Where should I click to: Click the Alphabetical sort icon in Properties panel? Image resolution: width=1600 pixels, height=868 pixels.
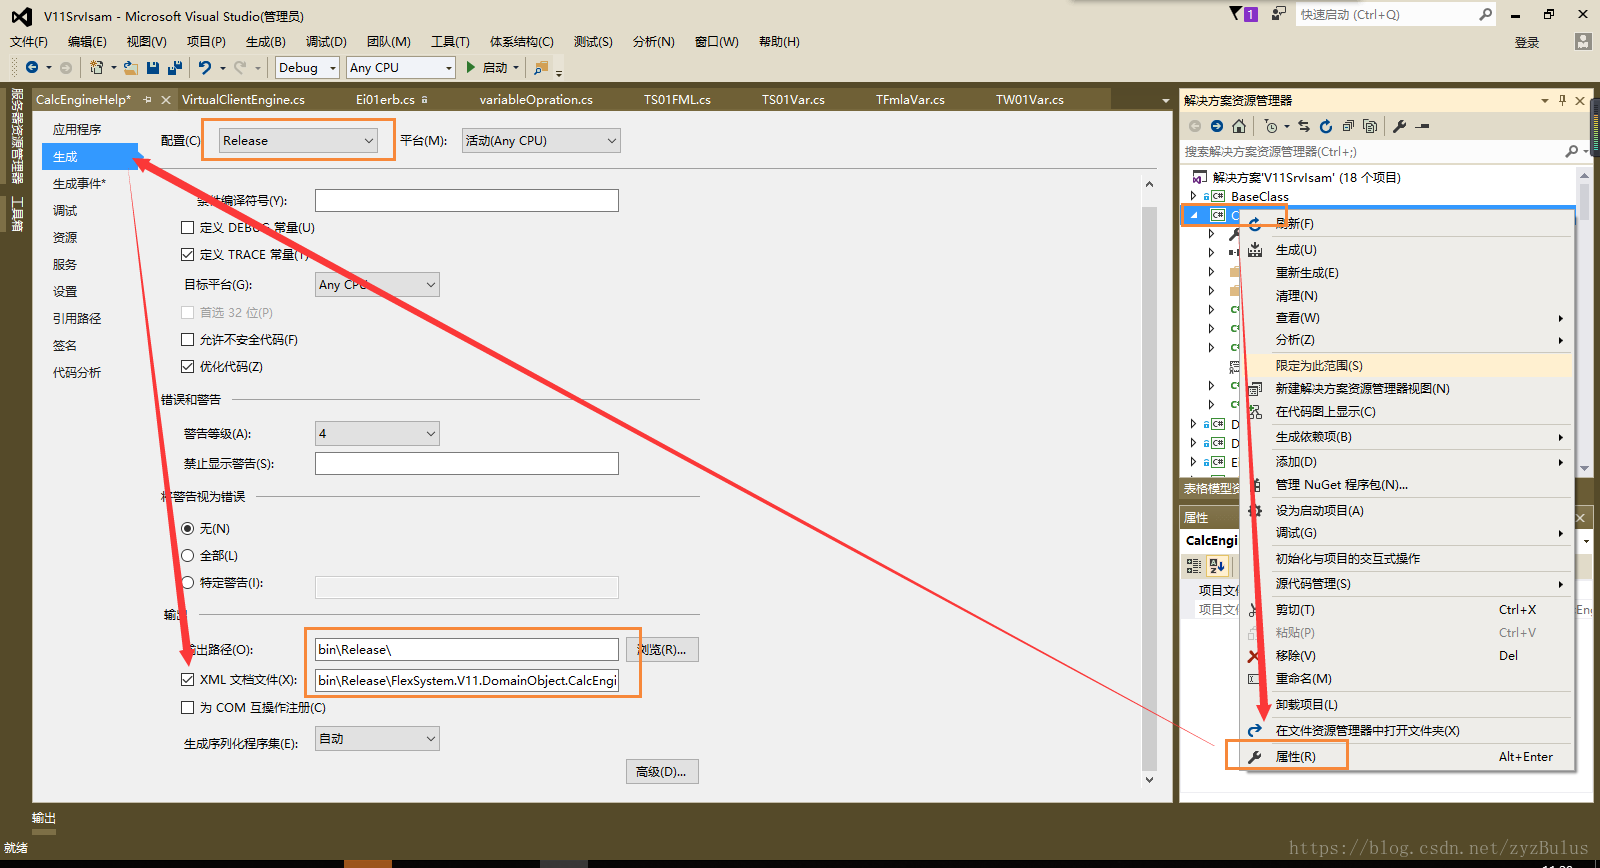[1217, 565]
